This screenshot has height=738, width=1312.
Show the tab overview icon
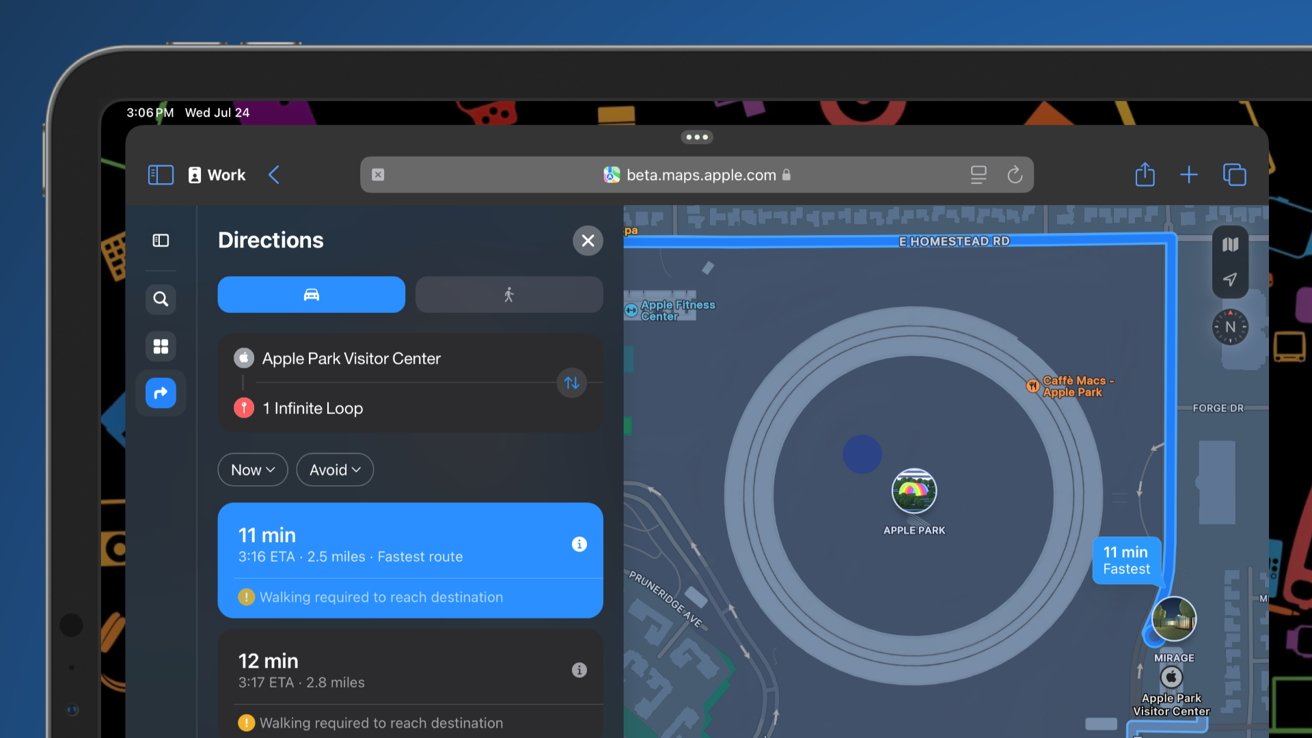pos(1235,175)
